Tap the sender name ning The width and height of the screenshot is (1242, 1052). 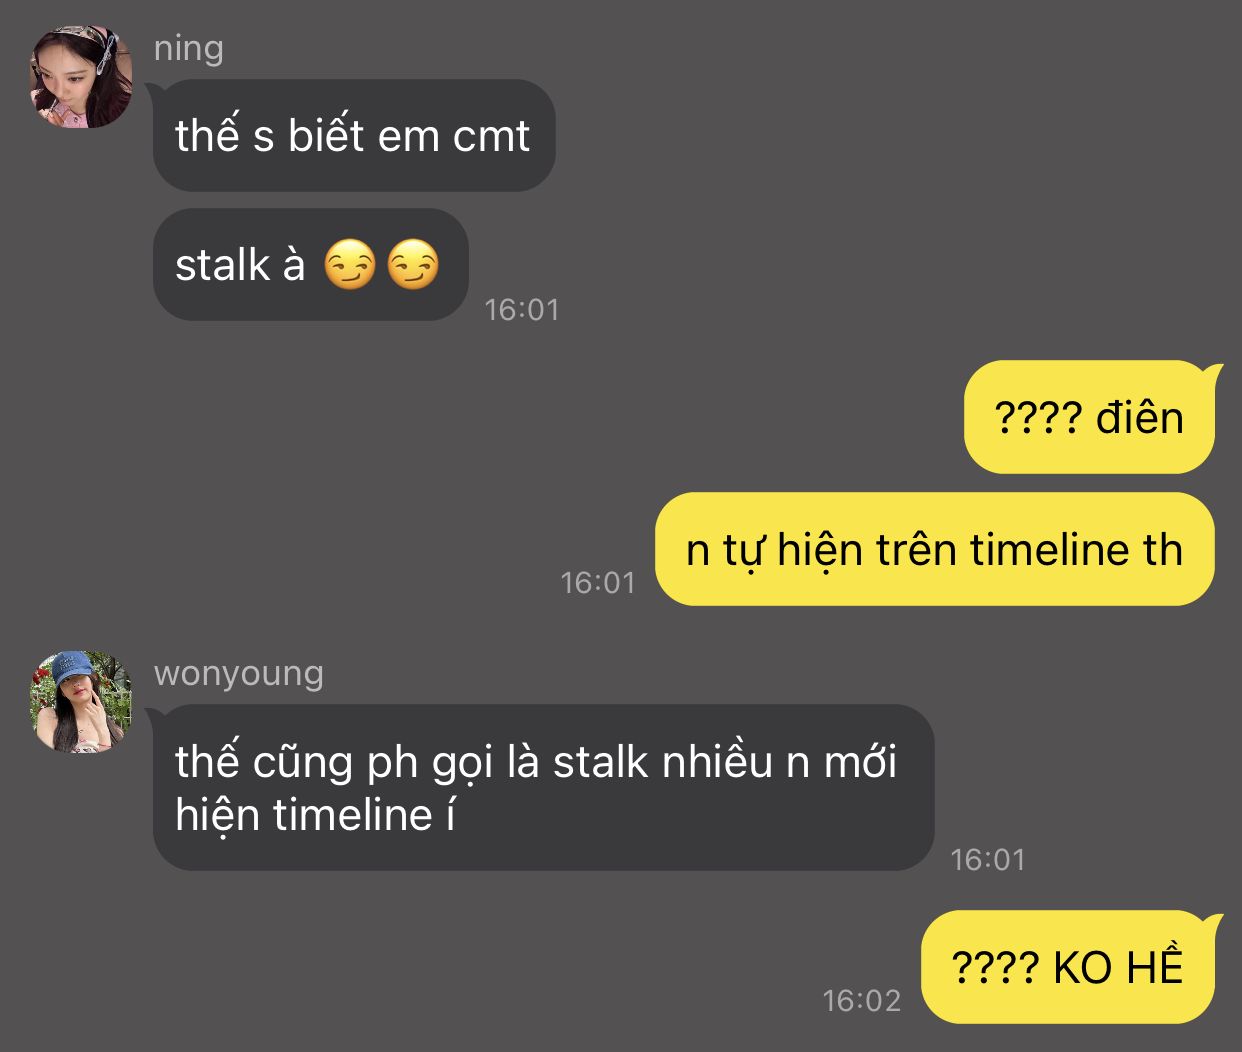(189, 48)
